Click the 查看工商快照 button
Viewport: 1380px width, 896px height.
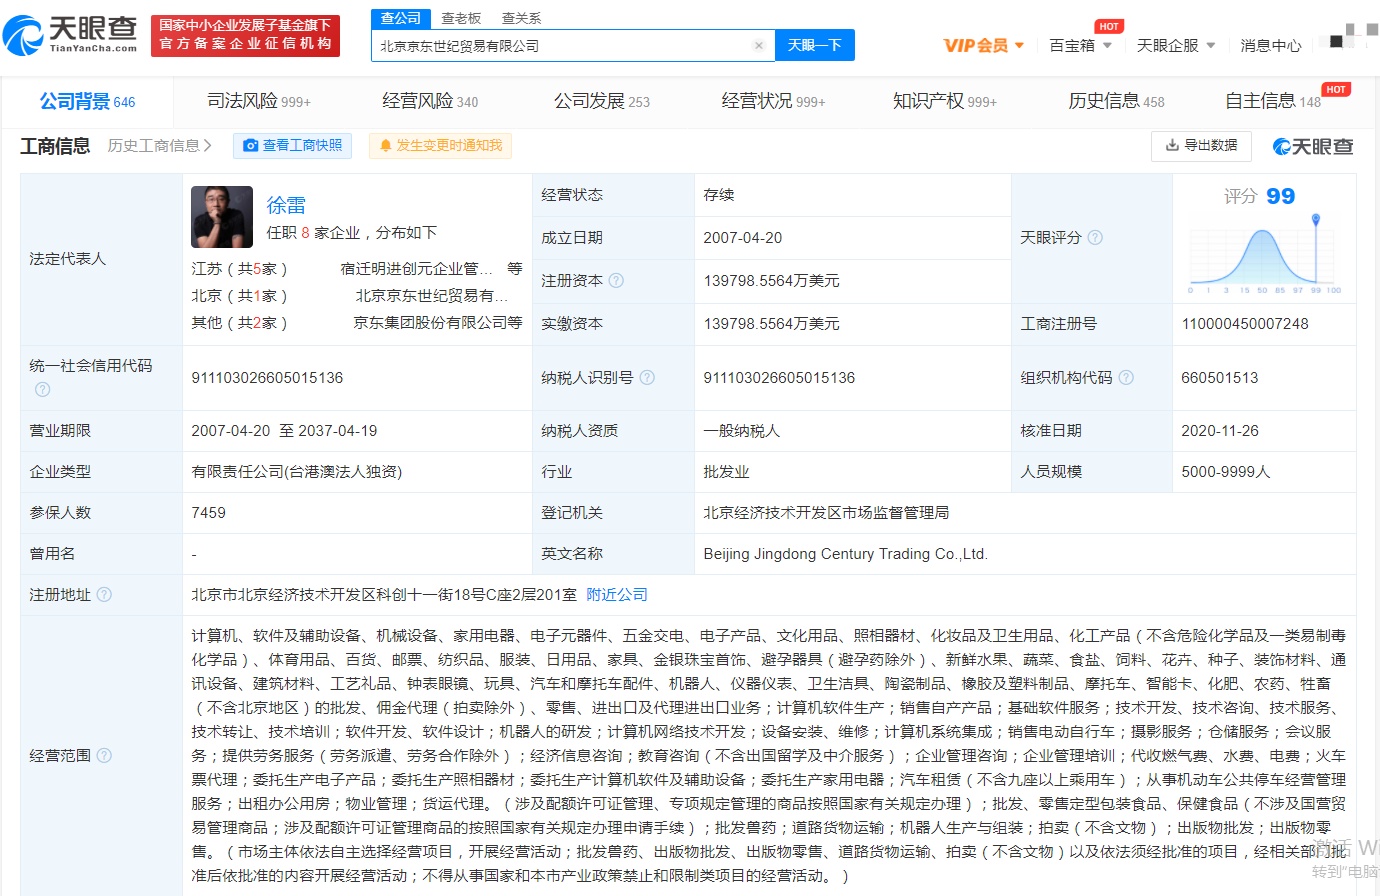pyautogui.click(x=293, y=146)
